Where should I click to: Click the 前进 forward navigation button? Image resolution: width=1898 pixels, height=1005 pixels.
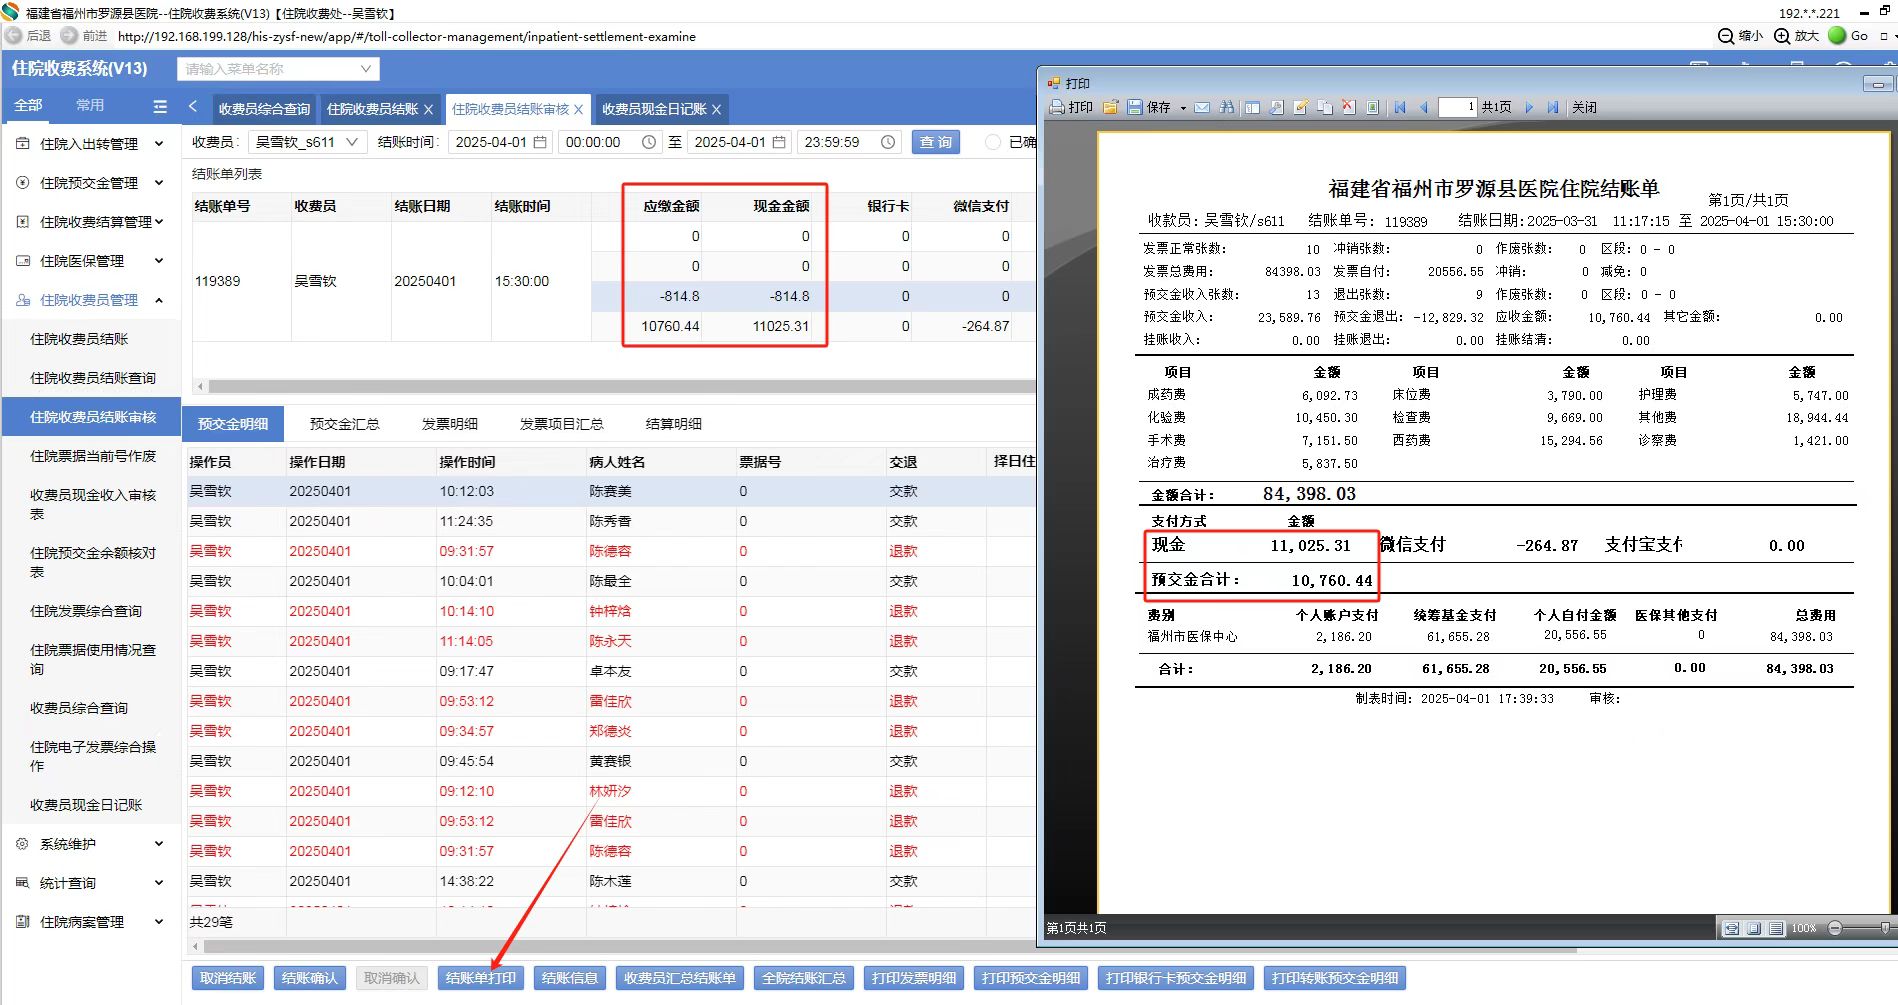(84, 35)
